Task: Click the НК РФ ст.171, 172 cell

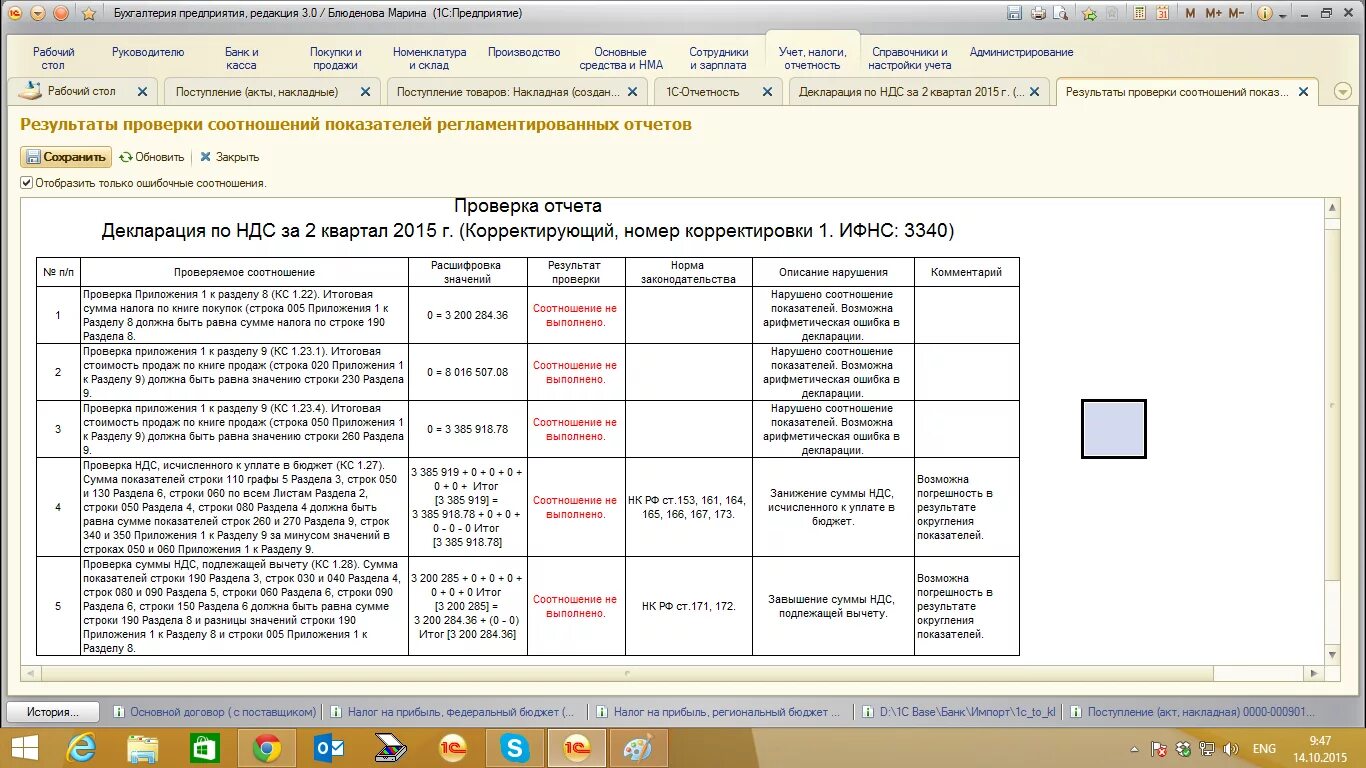Action: pos(689,606)
